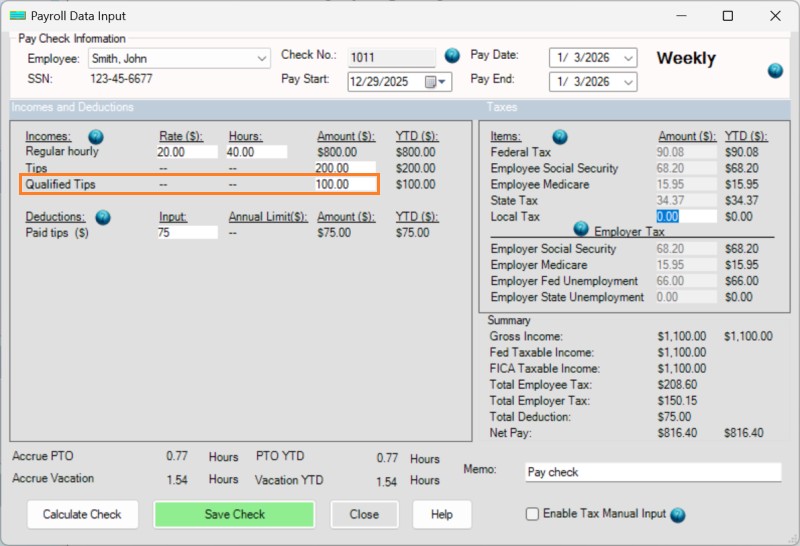Click the Vacation YTD label
The image size is (800, 546).
pyautogui.click(x=289, y=480)
